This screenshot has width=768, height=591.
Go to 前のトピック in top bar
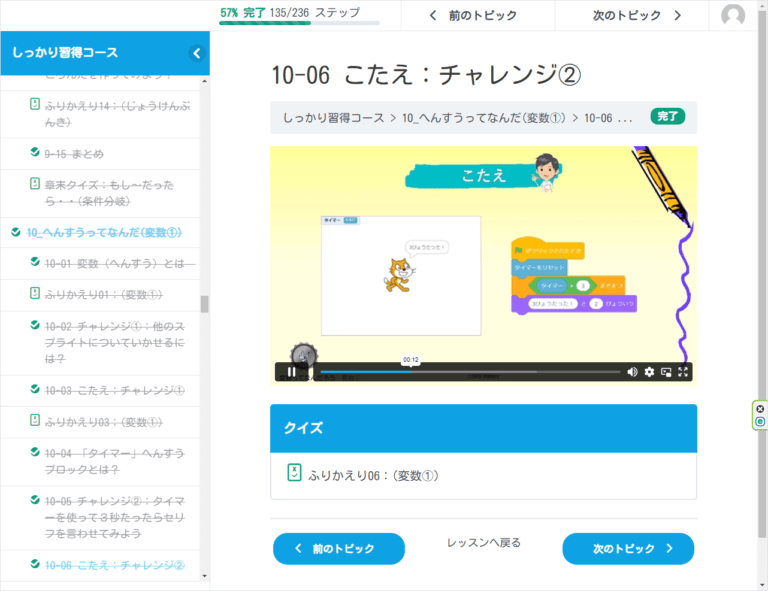[x=473, y=16]
